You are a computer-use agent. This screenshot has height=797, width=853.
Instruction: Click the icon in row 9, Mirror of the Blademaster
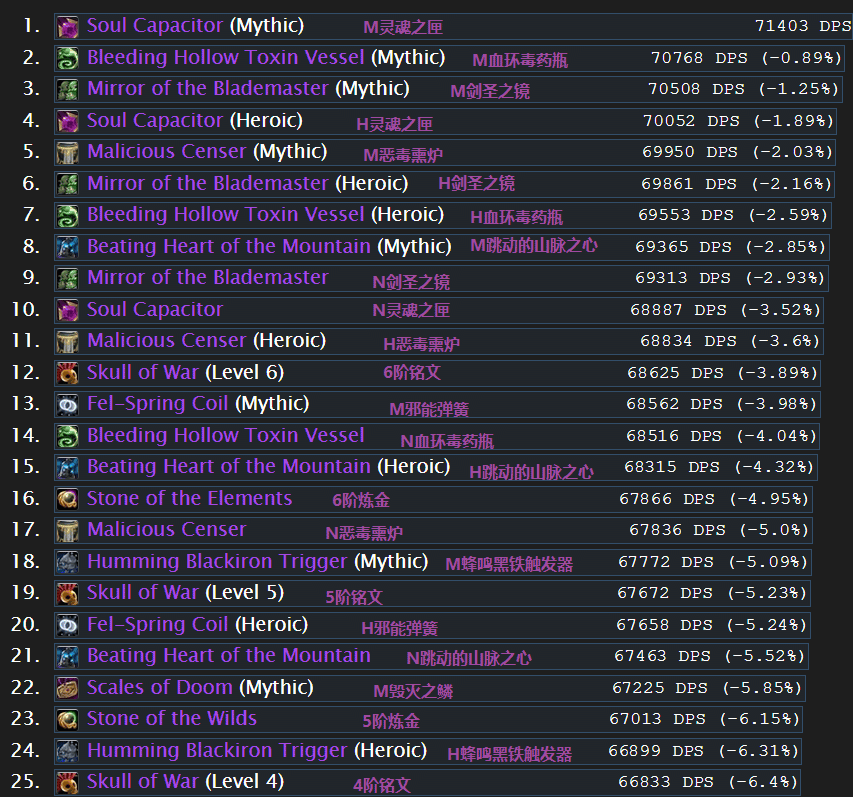(x=68, y=279)
